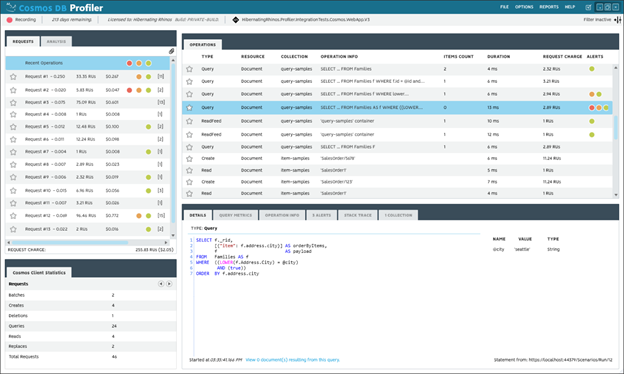Image resolution: width=624 pixels, height=374 pixels.
Task: Click the red alert dot on the highlighted operation row
Action: pyautogui.click(x=592, y=108)
